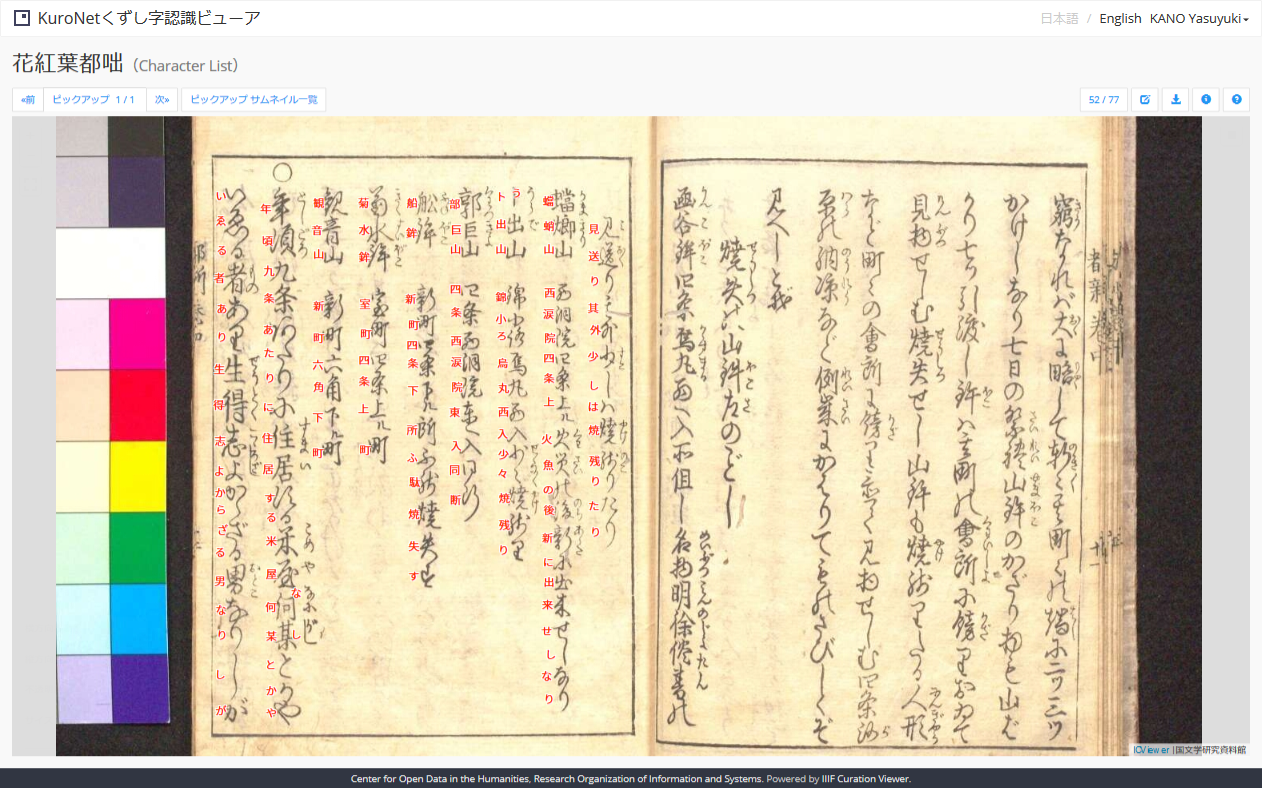This screenshot has width=1262, height=788.
Task: Click the 国文学研究資料館 attribution text
Action: tap(1210, 749)
